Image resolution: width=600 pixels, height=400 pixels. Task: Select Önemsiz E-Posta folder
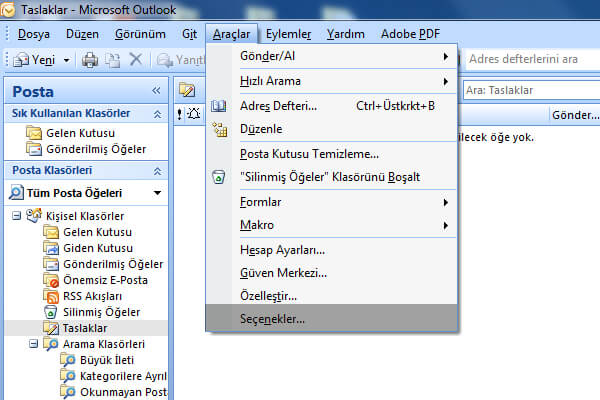[105, 280]
